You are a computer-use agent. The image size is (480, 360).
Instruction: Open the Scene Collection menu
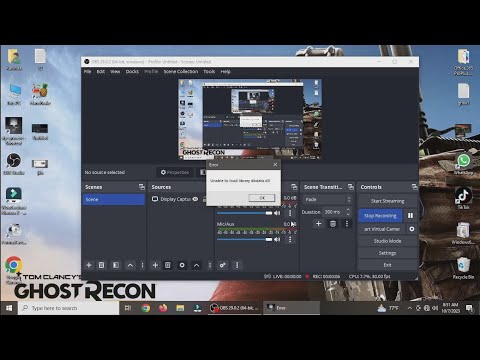click(181, 72)
